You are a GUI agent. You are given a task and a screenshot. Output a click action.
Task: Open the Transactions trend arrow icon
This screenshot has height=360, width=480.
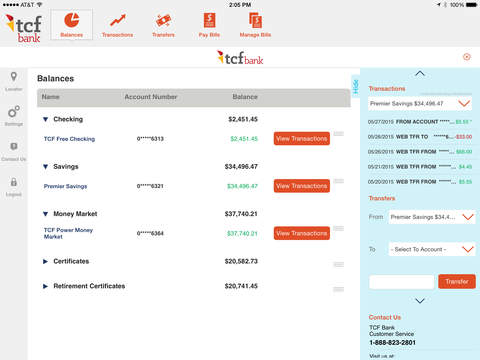pyautogui.click(x=118, y=20)
